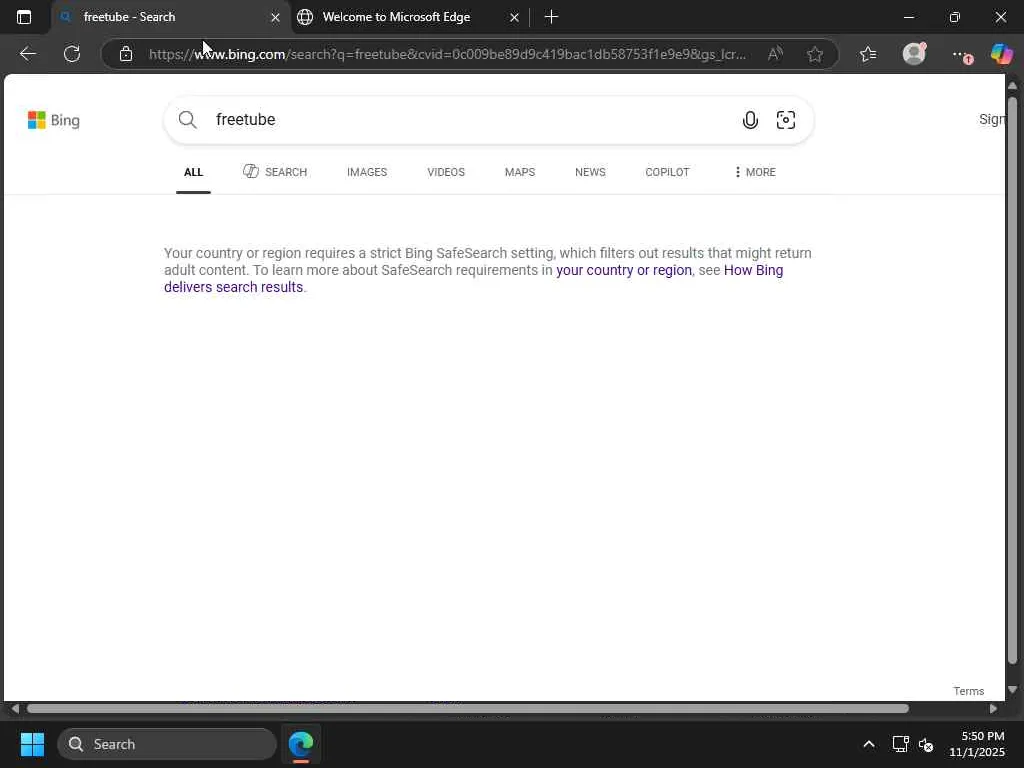Submit search with magnifier icon
The width and height of the screenshot is (1024, 768).
[187, 120]
